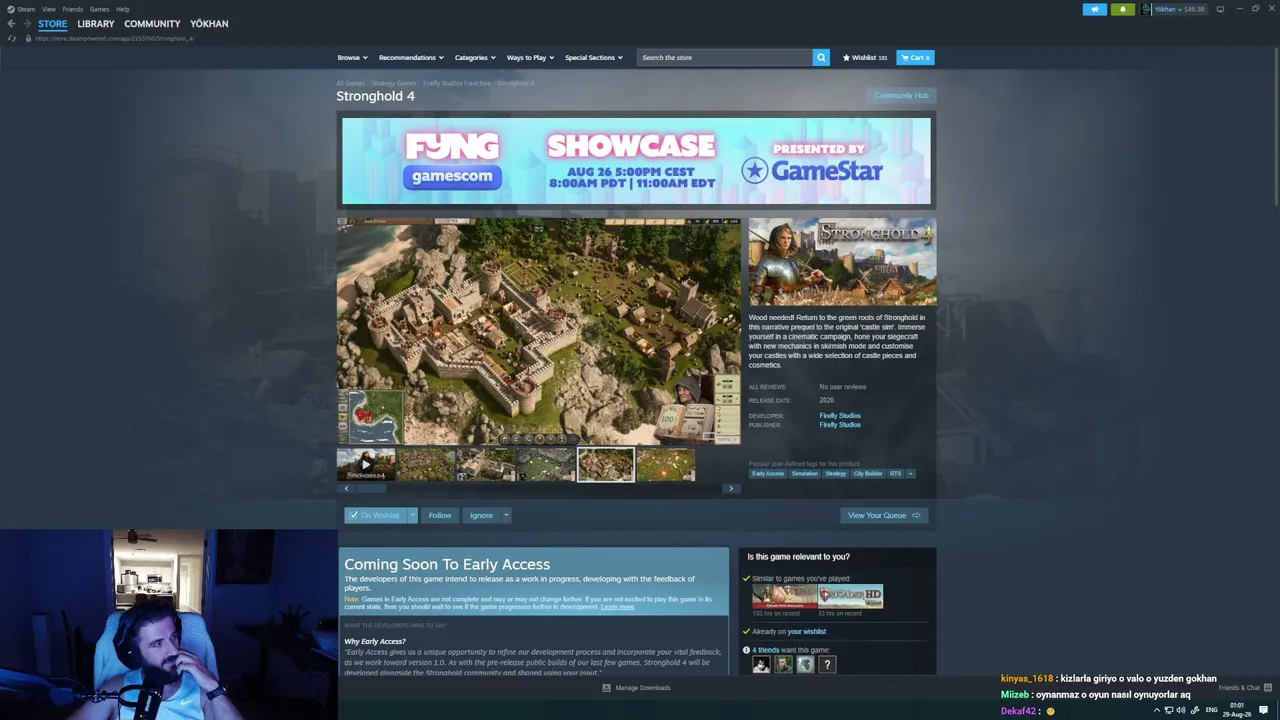Open the Friends & Chat panel
1280x720 pixels.
(x=1245, y=688)
